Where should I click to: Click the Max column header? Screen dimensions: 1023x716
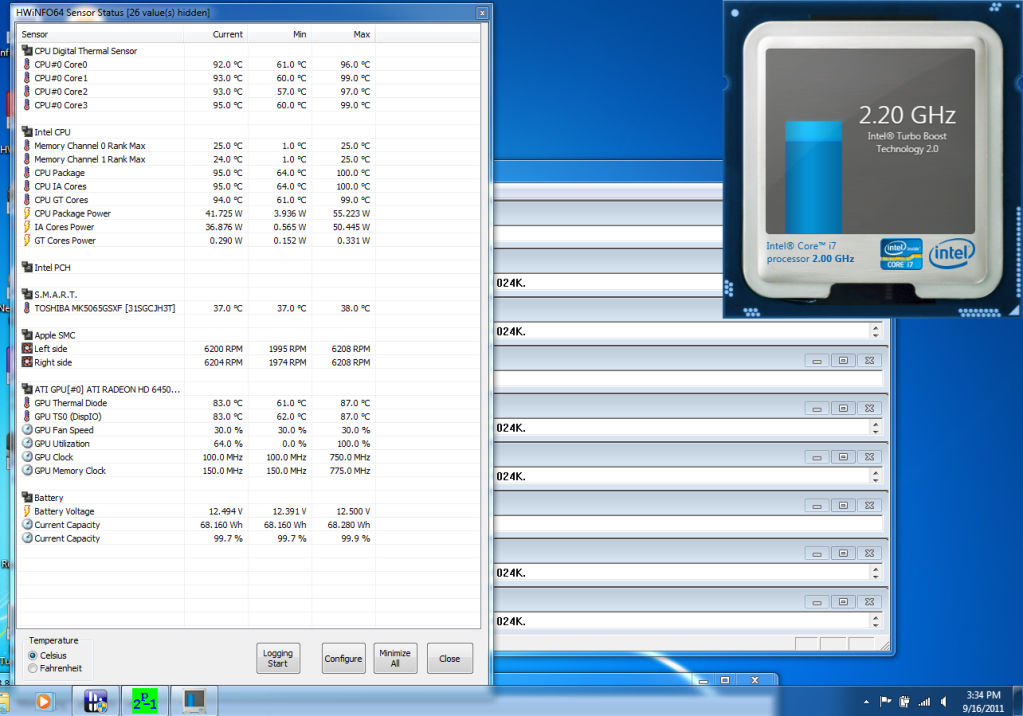(343, 34)
